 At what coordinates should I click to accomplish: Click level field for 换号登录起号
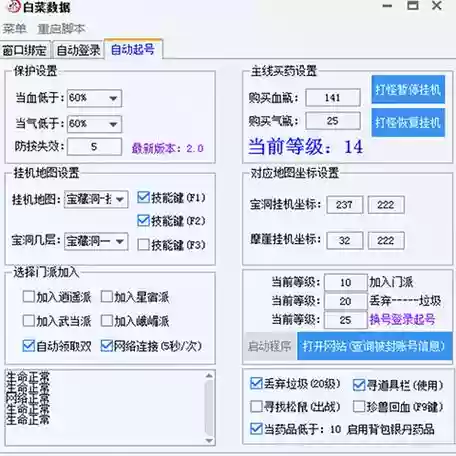point(346,320)
